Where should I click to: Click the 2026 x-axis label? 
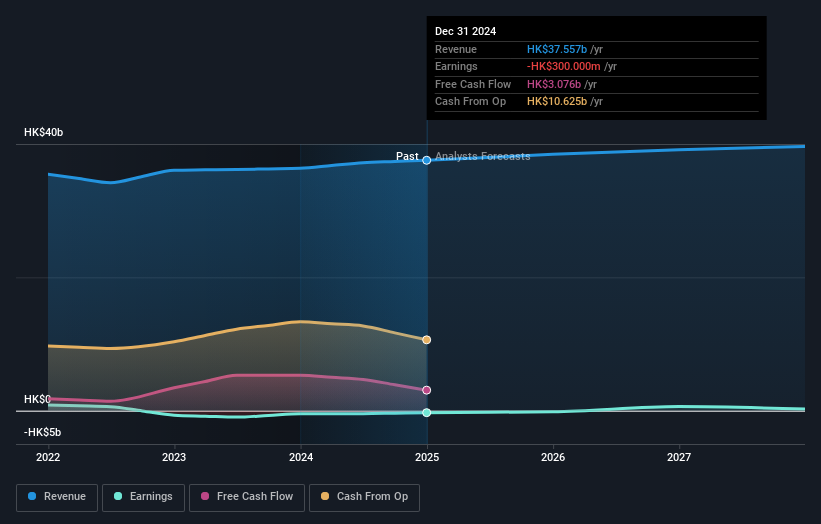point(553,458)
